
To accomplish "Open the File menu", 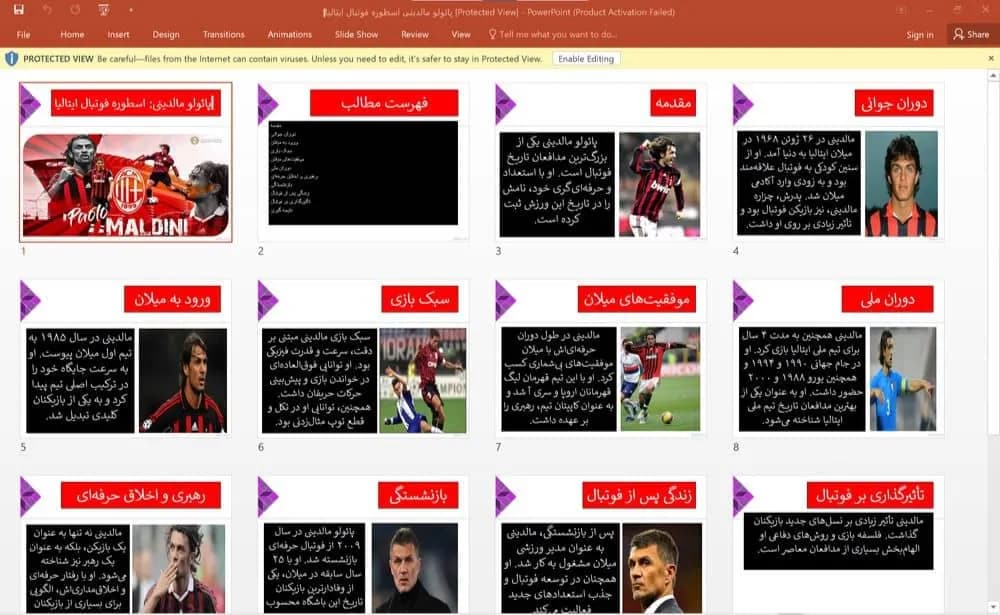I will pyautogui.click(x=24, y=34).
